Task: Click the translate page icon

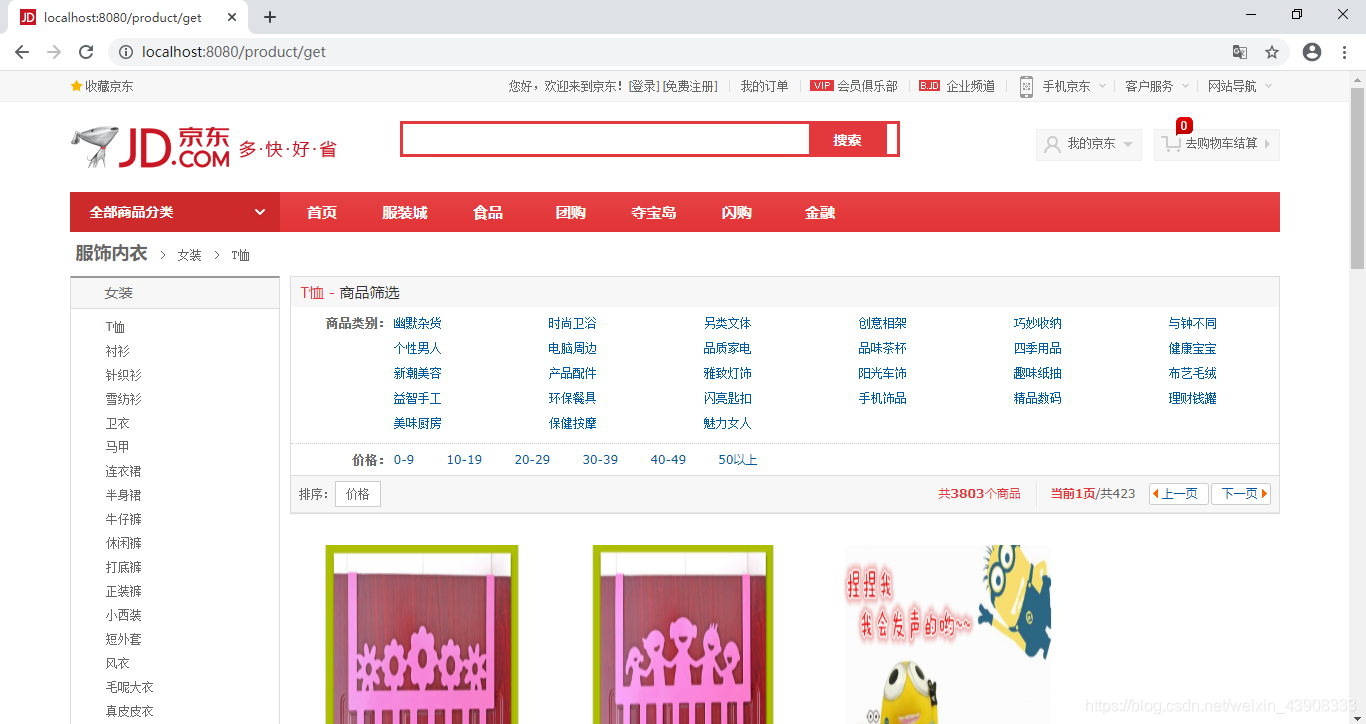Action: coord(1240,52)
